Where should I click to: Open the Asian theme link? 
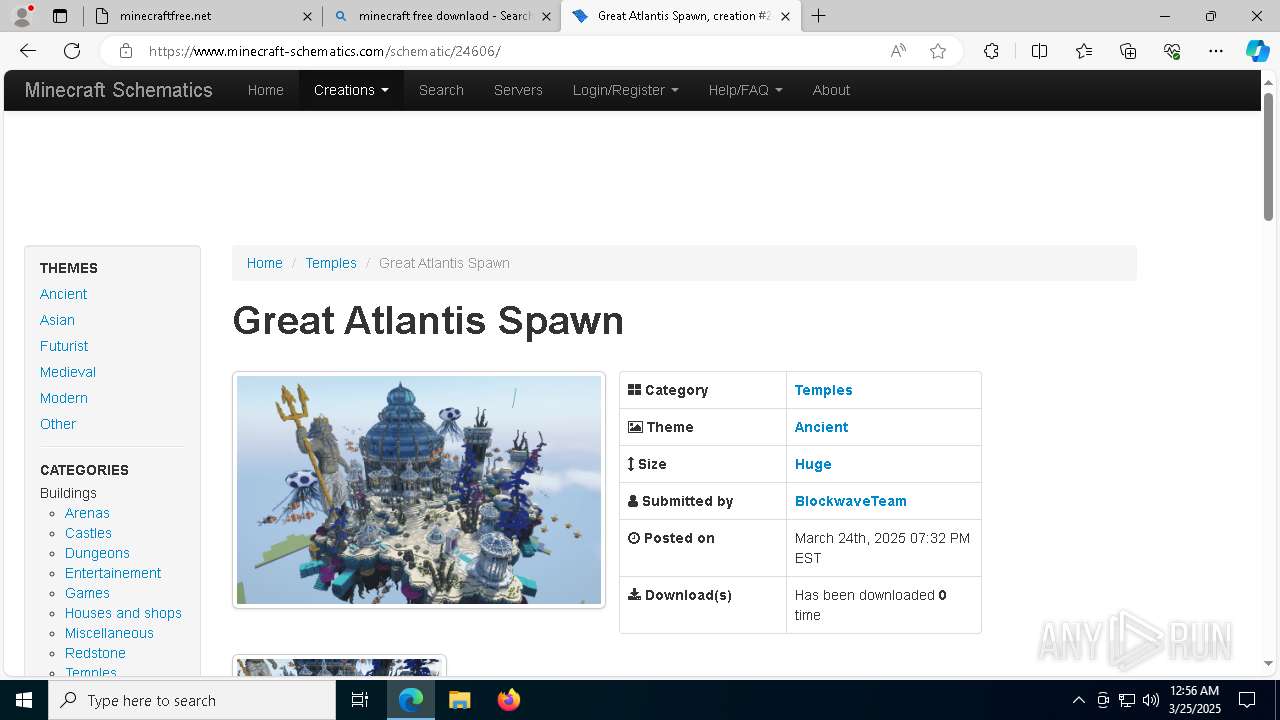click(57, 320)
